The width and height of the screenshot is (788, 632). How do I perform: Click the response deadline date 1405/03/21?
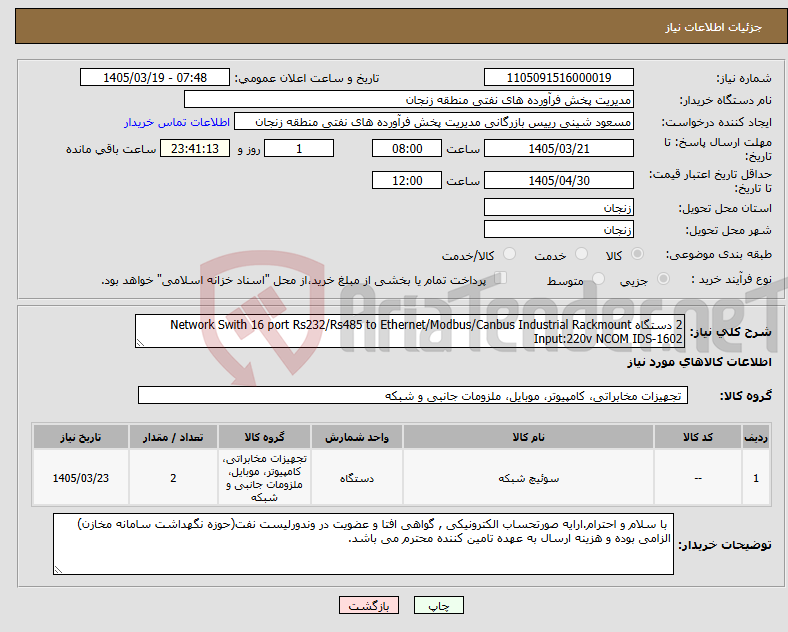click(558, 149)
